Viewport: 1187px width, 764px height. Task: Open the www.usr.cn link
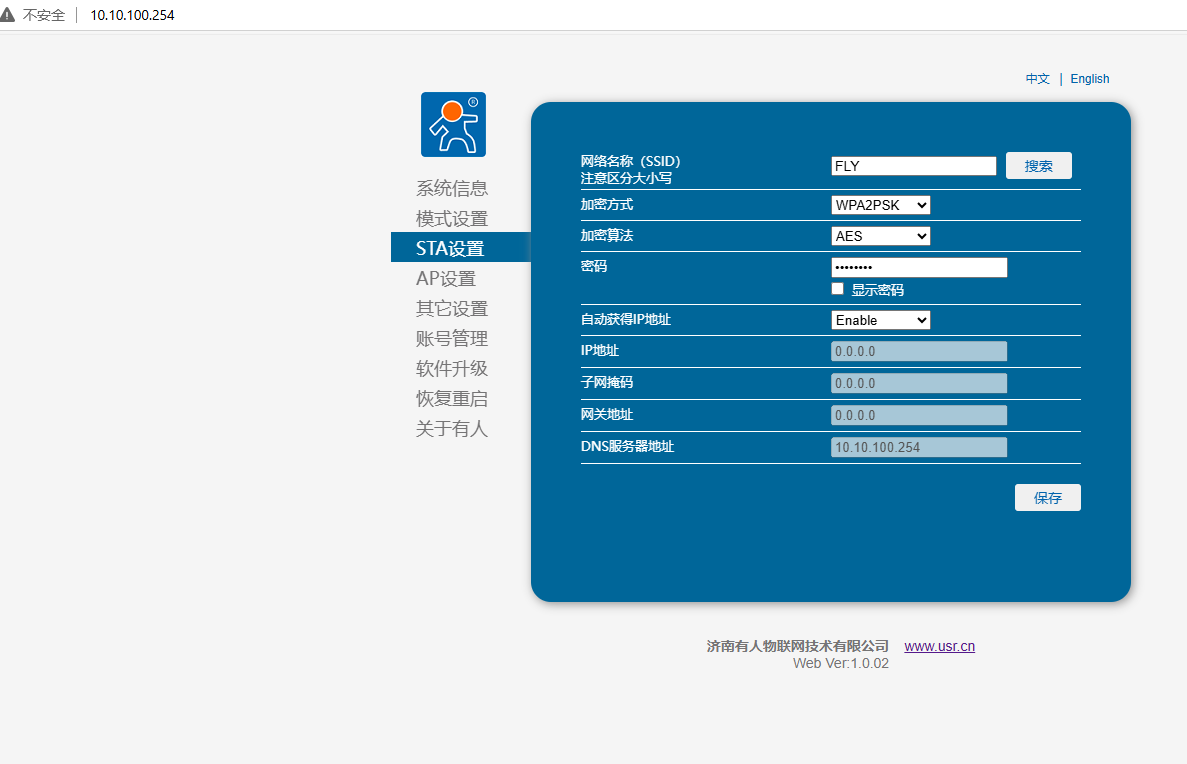point(939,646)
